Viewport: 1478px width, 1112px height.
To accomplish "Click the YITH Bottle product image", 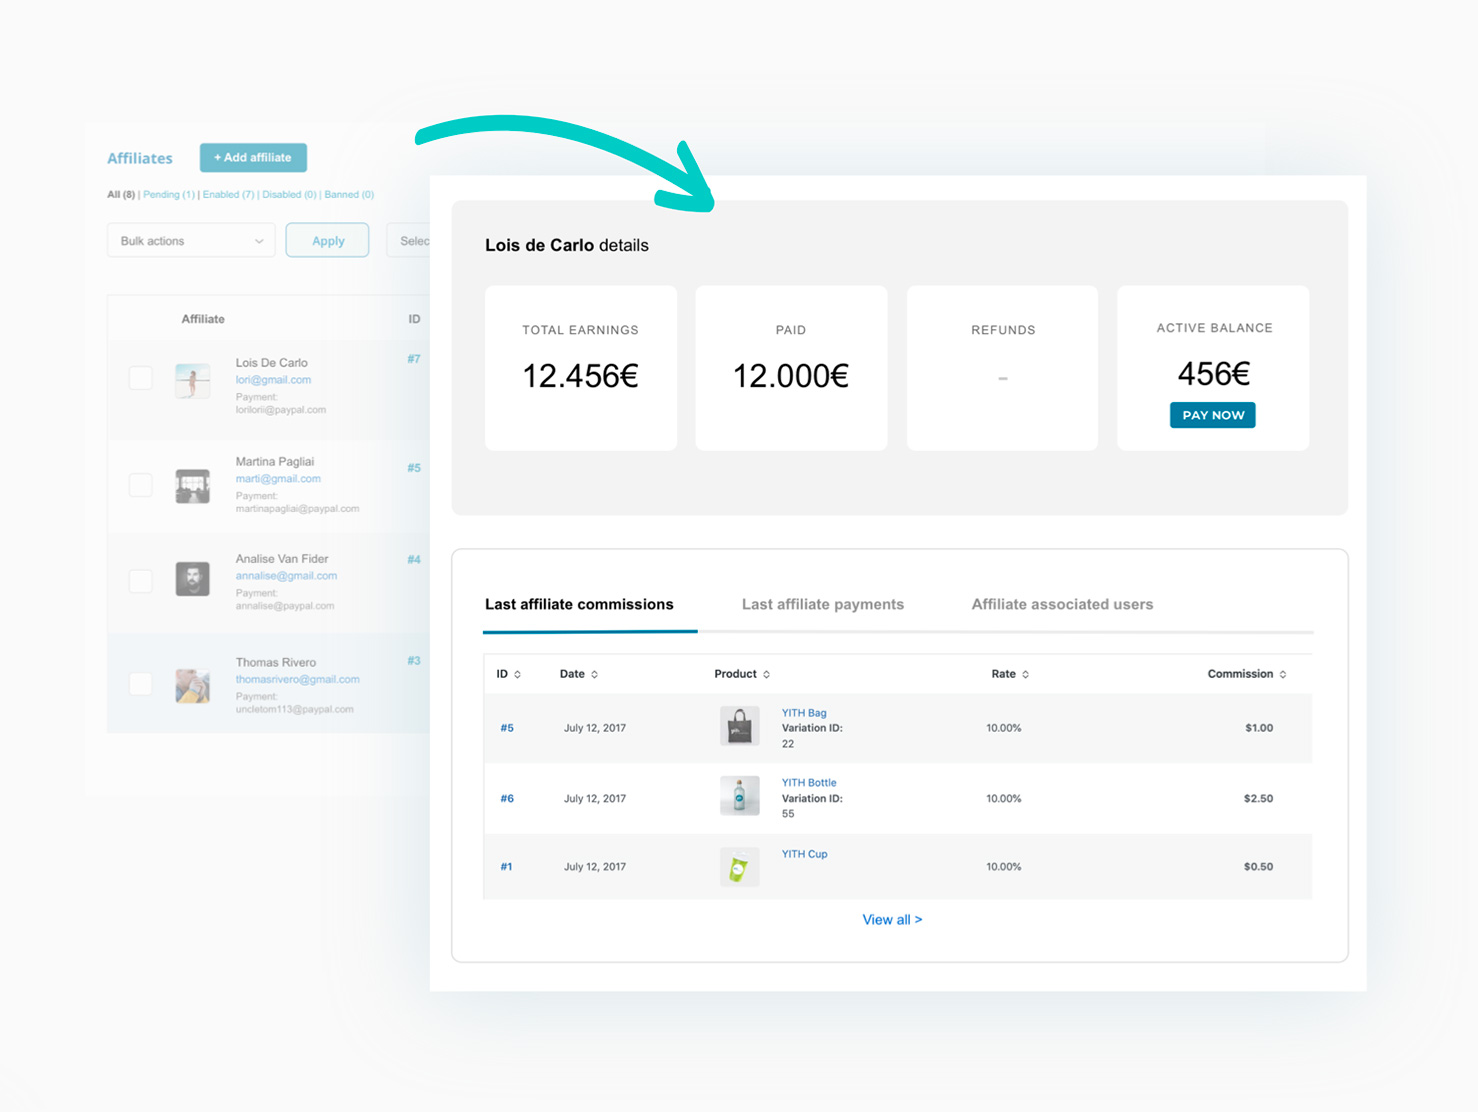I will [x=739, y=797].
